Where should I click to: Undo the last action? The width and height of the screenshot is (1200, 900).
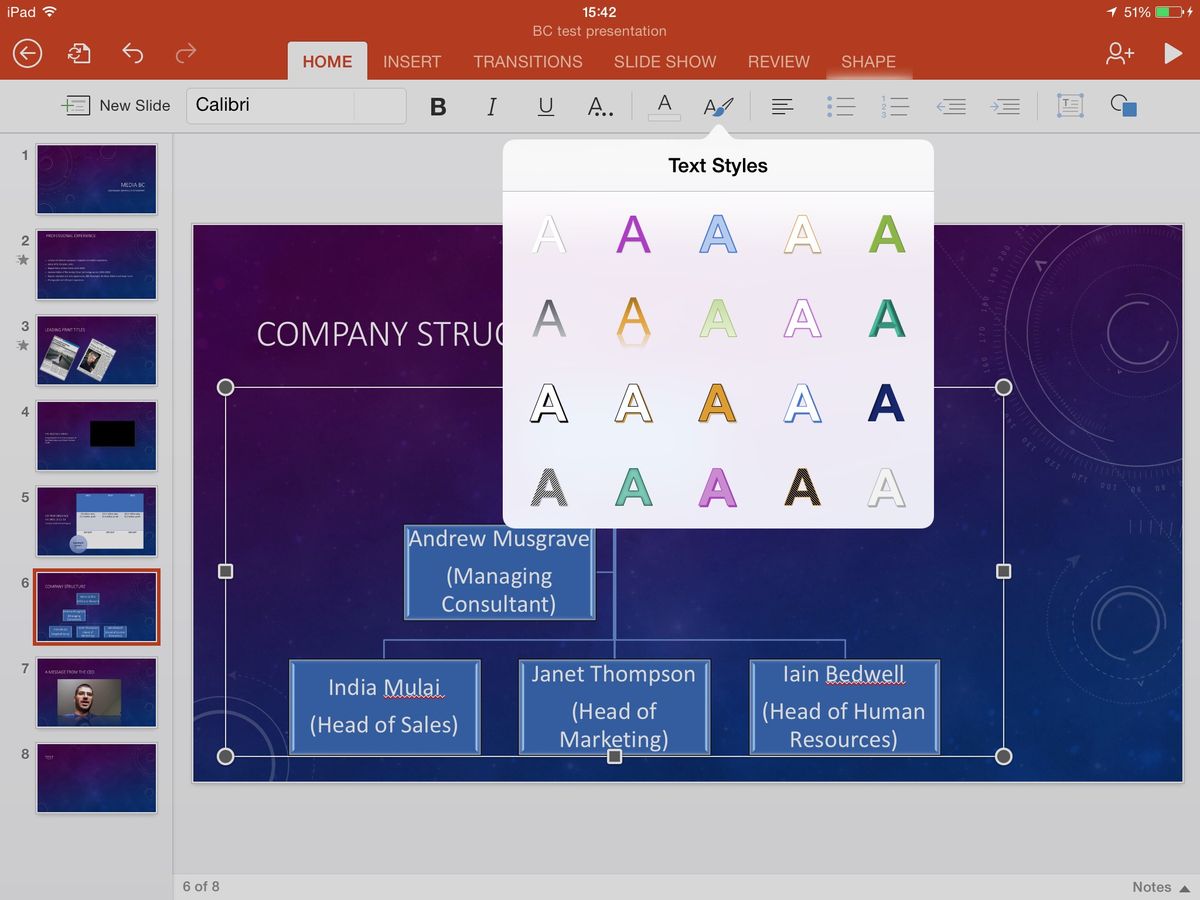(x=133, y=54)
